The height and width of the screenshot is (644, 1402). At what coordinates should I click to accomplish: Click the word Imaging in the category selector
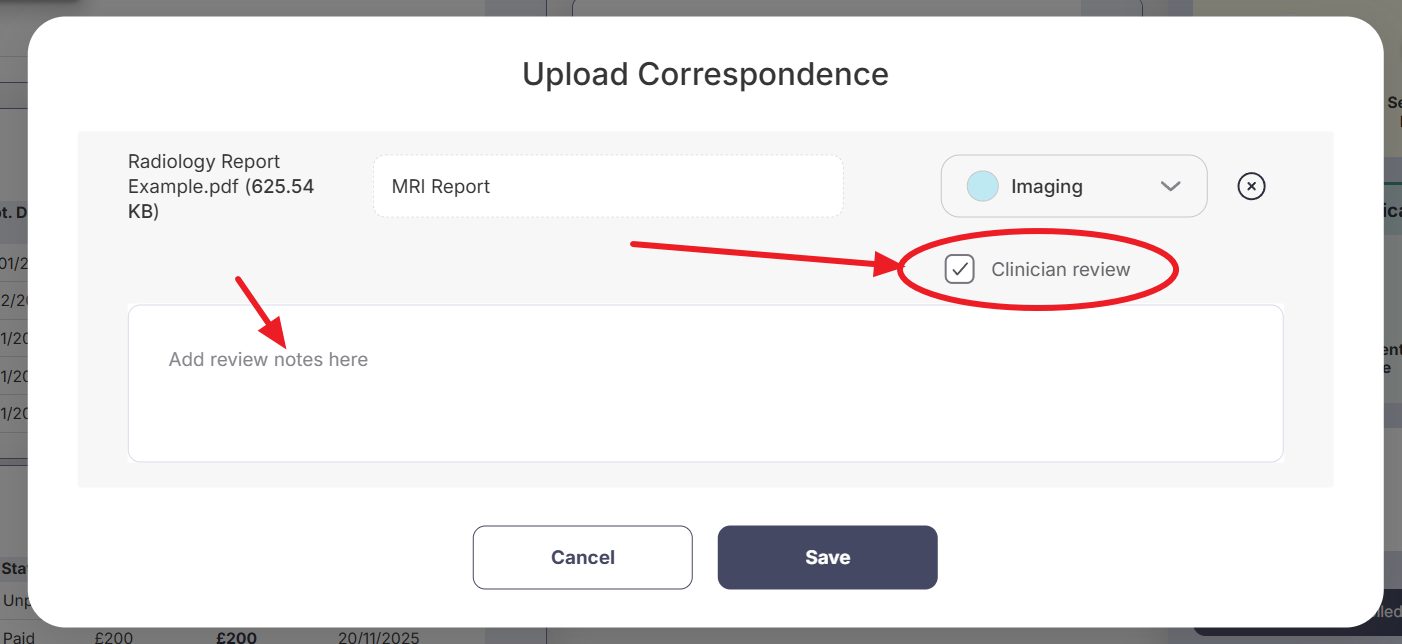[1046, 186]
